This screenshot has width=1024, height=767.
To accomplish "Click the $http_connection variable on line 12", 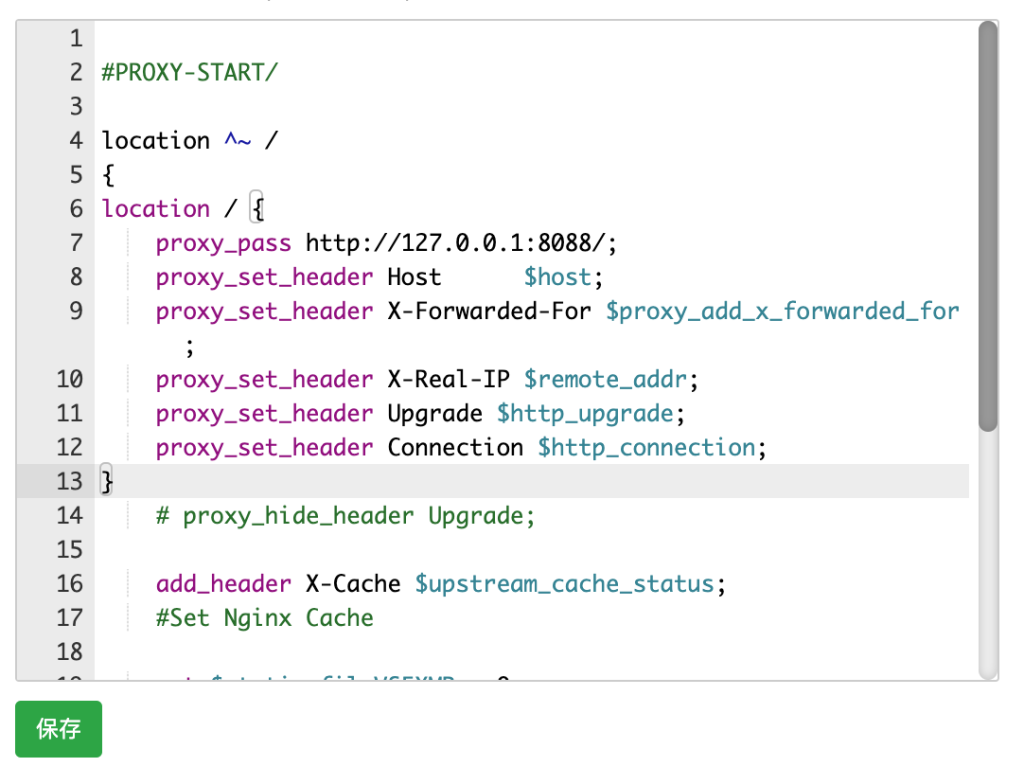I will [x=646, y=448].
